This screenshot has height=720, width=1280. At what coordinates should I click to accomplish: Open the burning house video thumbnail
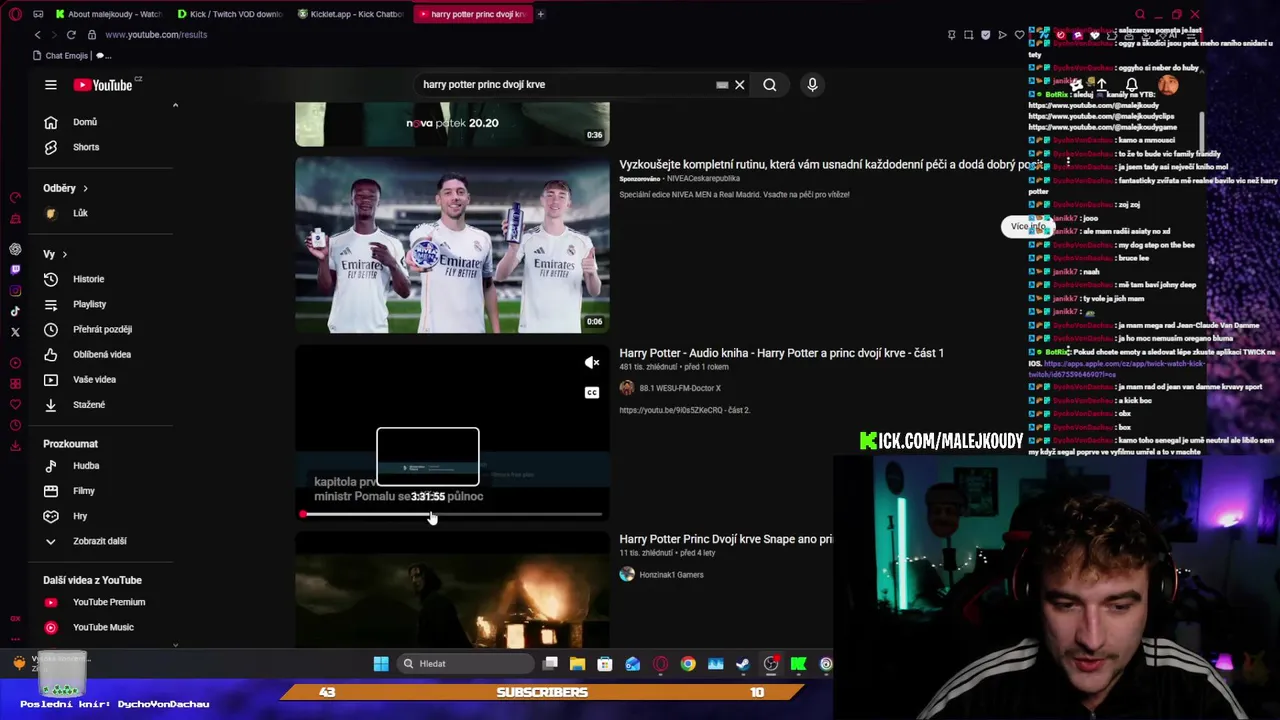[452, 591]
